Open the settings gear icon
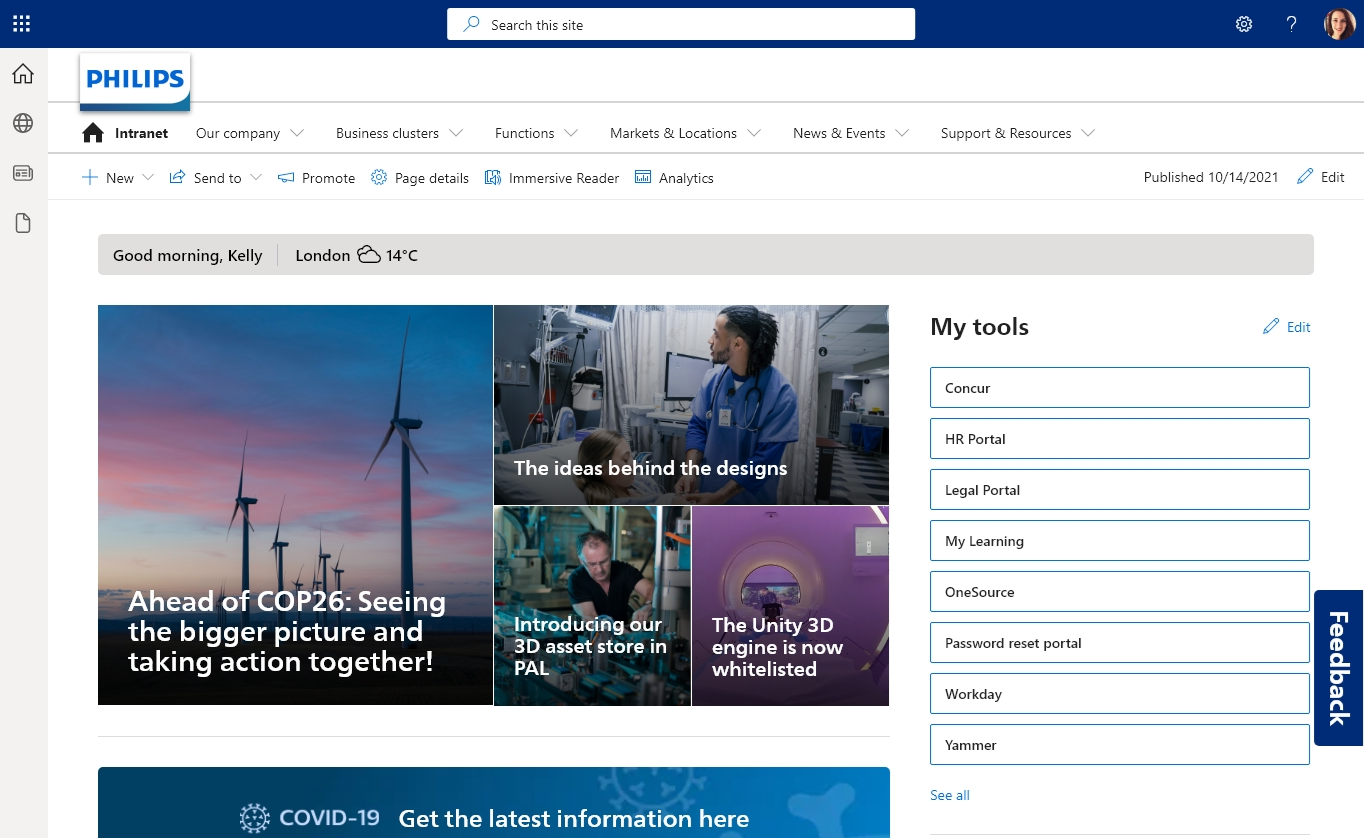 click(1244, 24)
